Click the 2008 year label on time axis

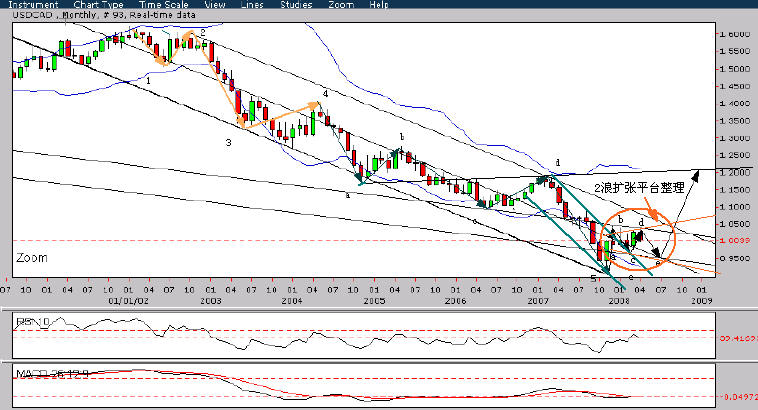point(619,301)
